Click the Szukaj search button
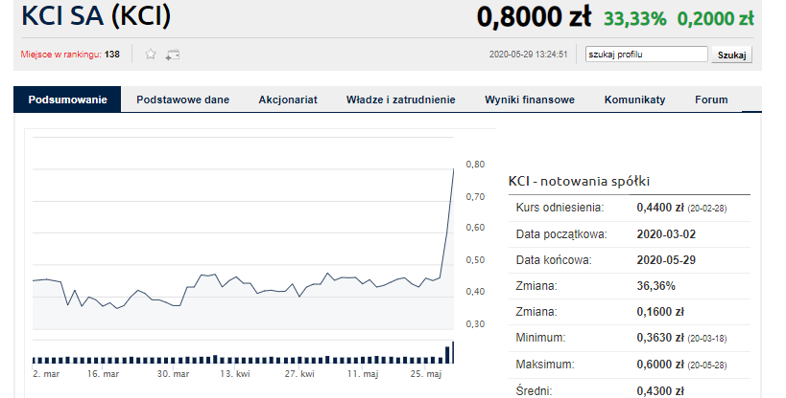Viewport: 786px width, 398px height. [732, 55]
